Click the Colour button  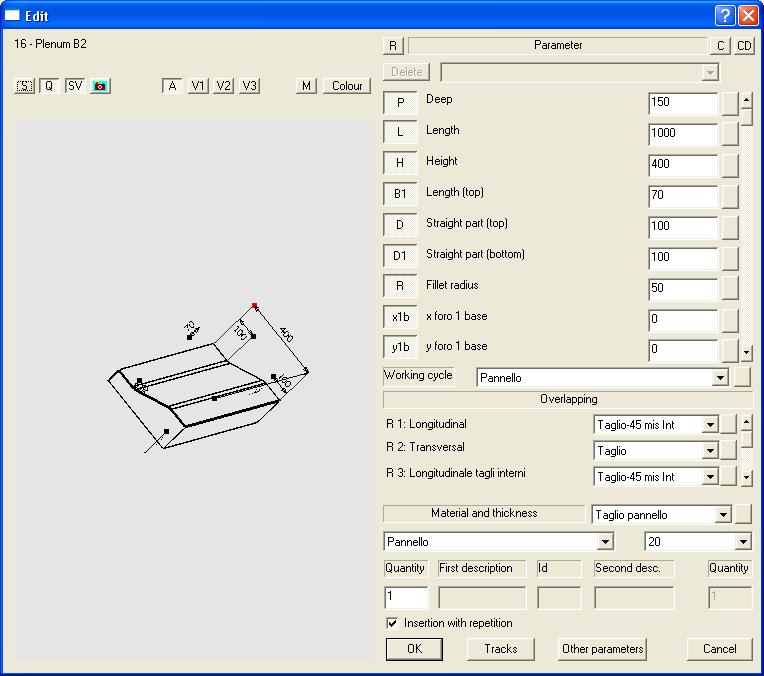point(347,86)
